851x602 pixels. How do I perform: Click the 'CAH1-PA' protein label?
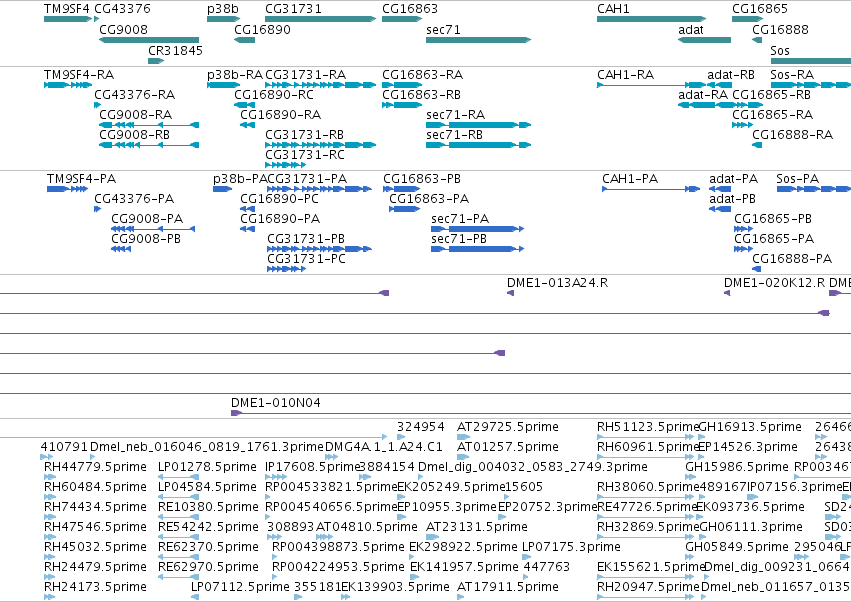pyautogui.click(x=630, y=179)
